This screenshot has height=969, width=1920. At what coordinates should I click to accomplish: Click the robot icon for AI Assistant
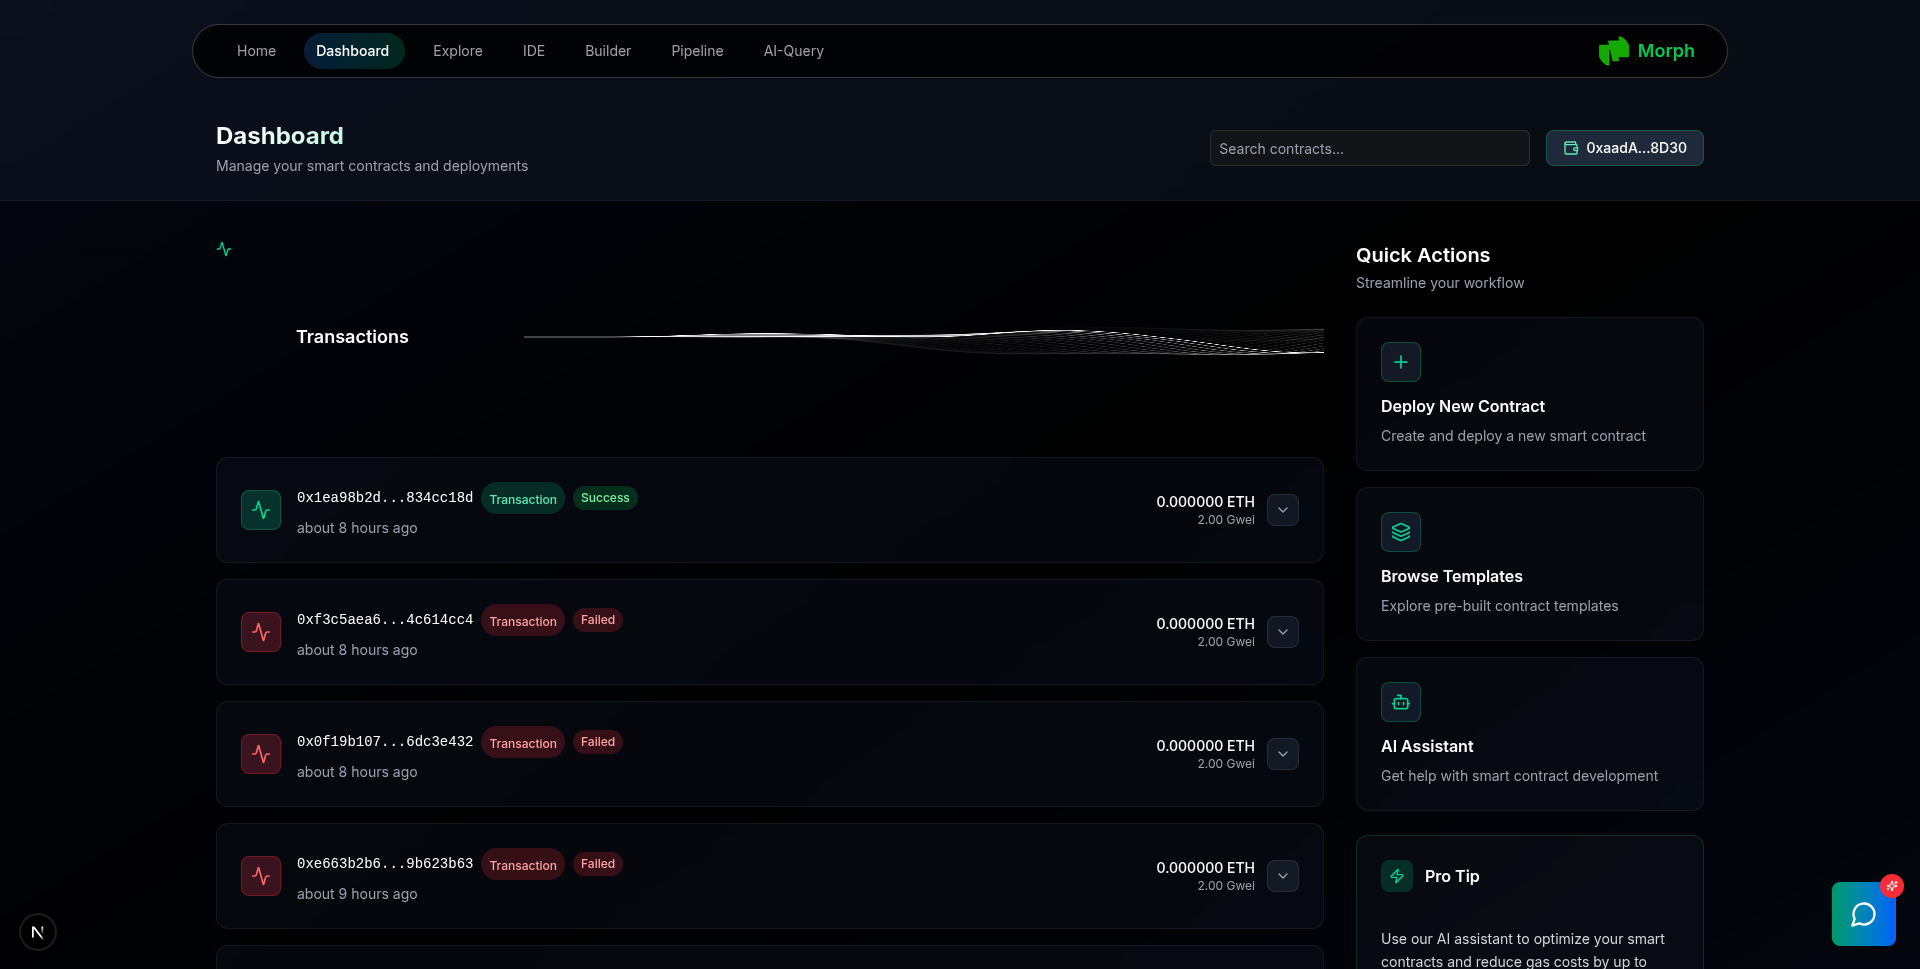(1401, 702)
